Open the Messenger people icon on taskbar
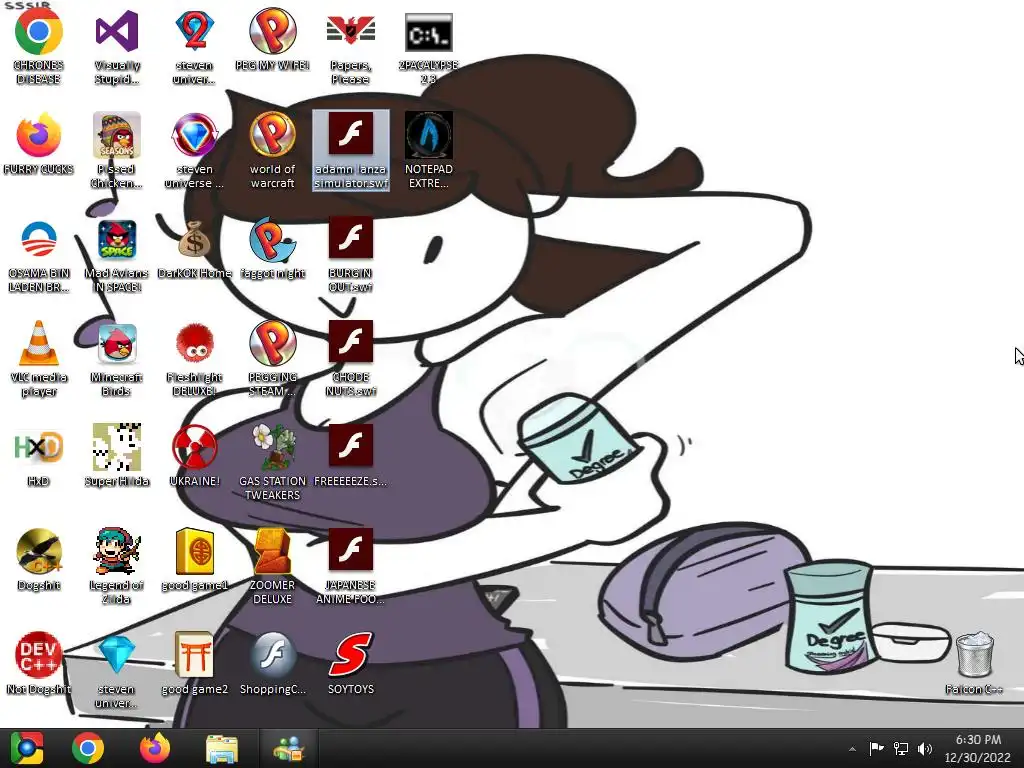 click(x=289, y=748)
